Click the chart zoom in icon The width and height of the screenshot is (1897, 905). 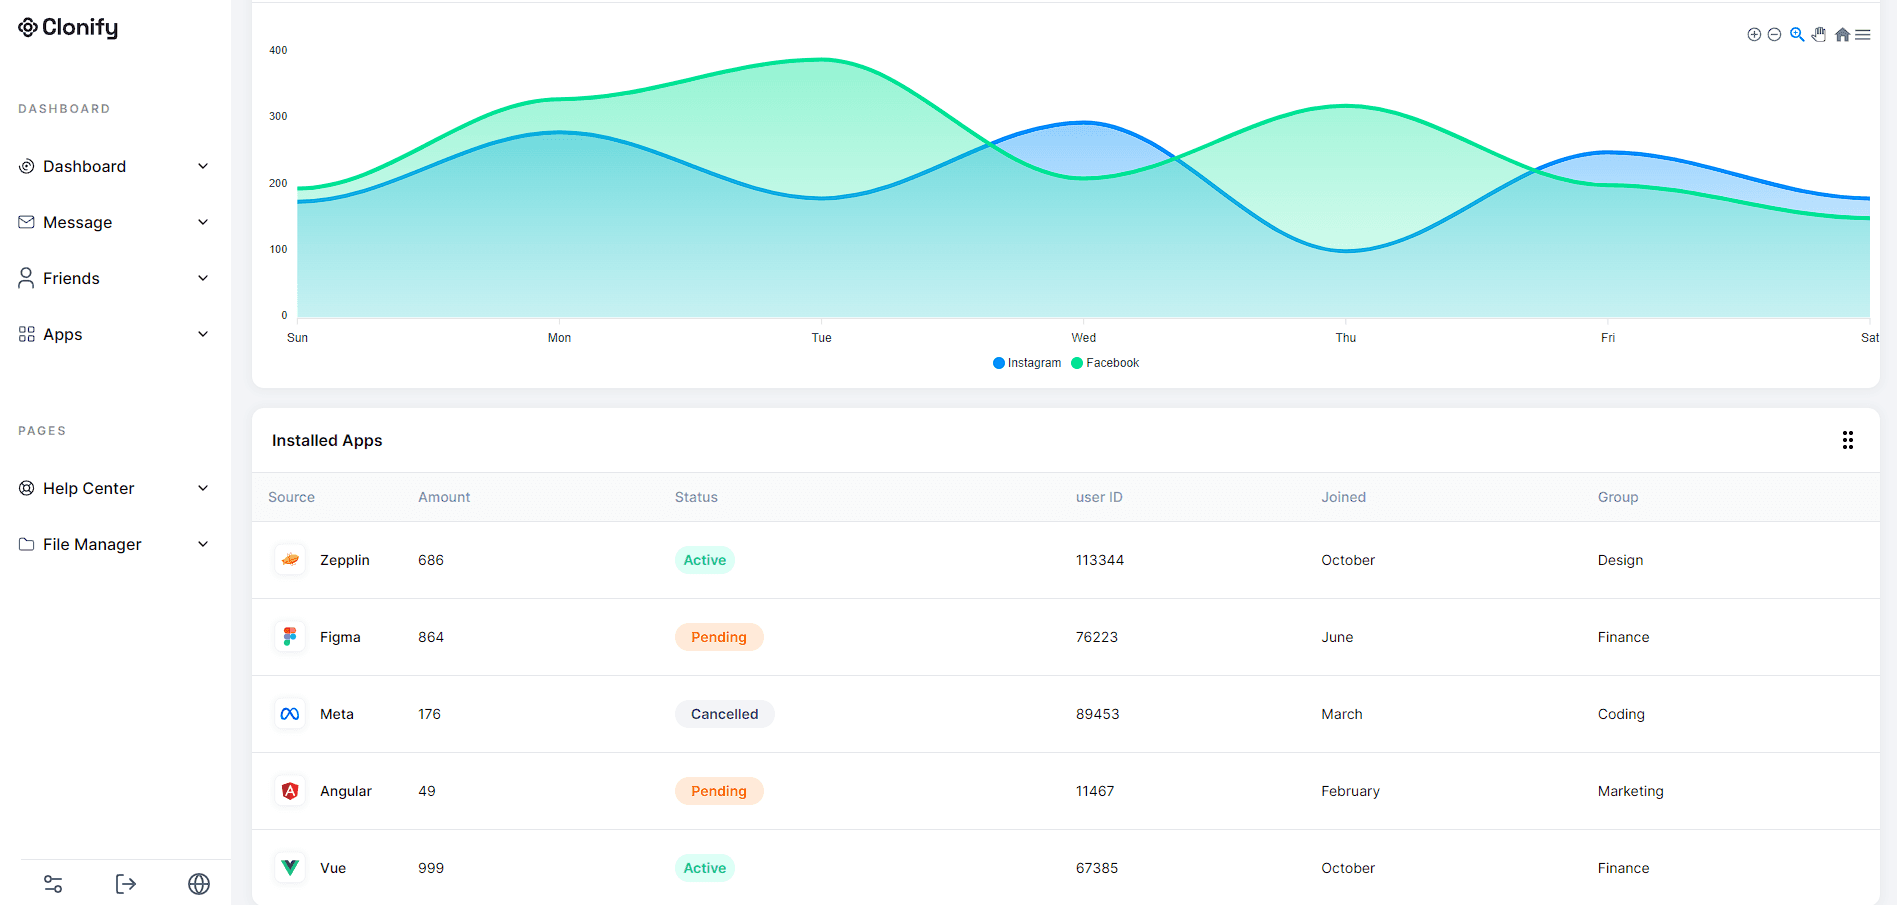(1754, 35)
